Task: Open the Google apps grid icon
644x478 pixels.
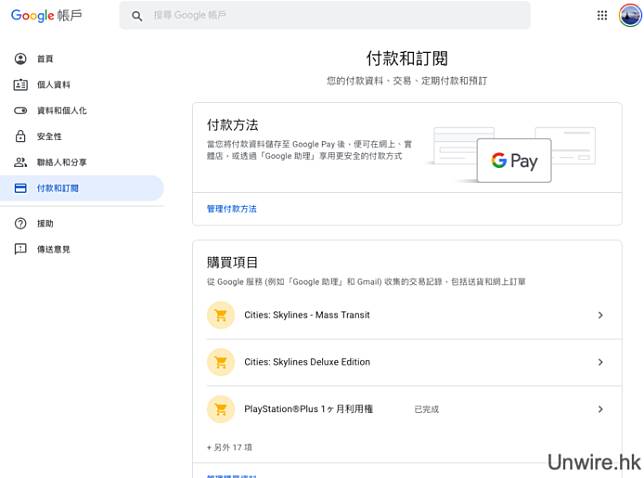Action: coord(602,15)
